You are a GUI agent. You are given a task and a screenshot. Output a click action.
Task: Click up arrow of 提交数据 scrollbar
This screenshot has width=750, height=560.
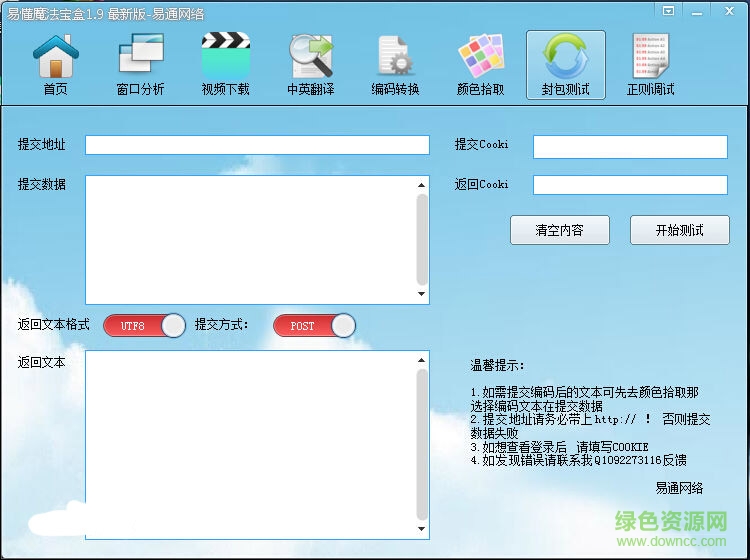pyautogui.click(x=421, y=185)
